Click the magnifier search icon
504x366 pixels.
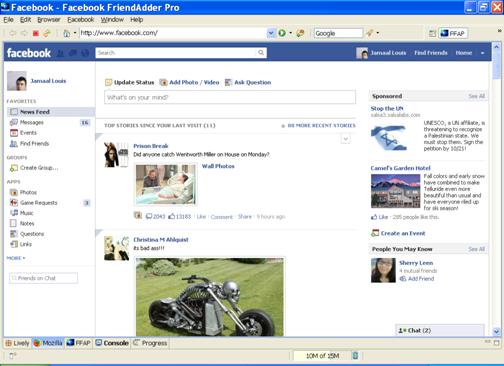tap(261, 53)
